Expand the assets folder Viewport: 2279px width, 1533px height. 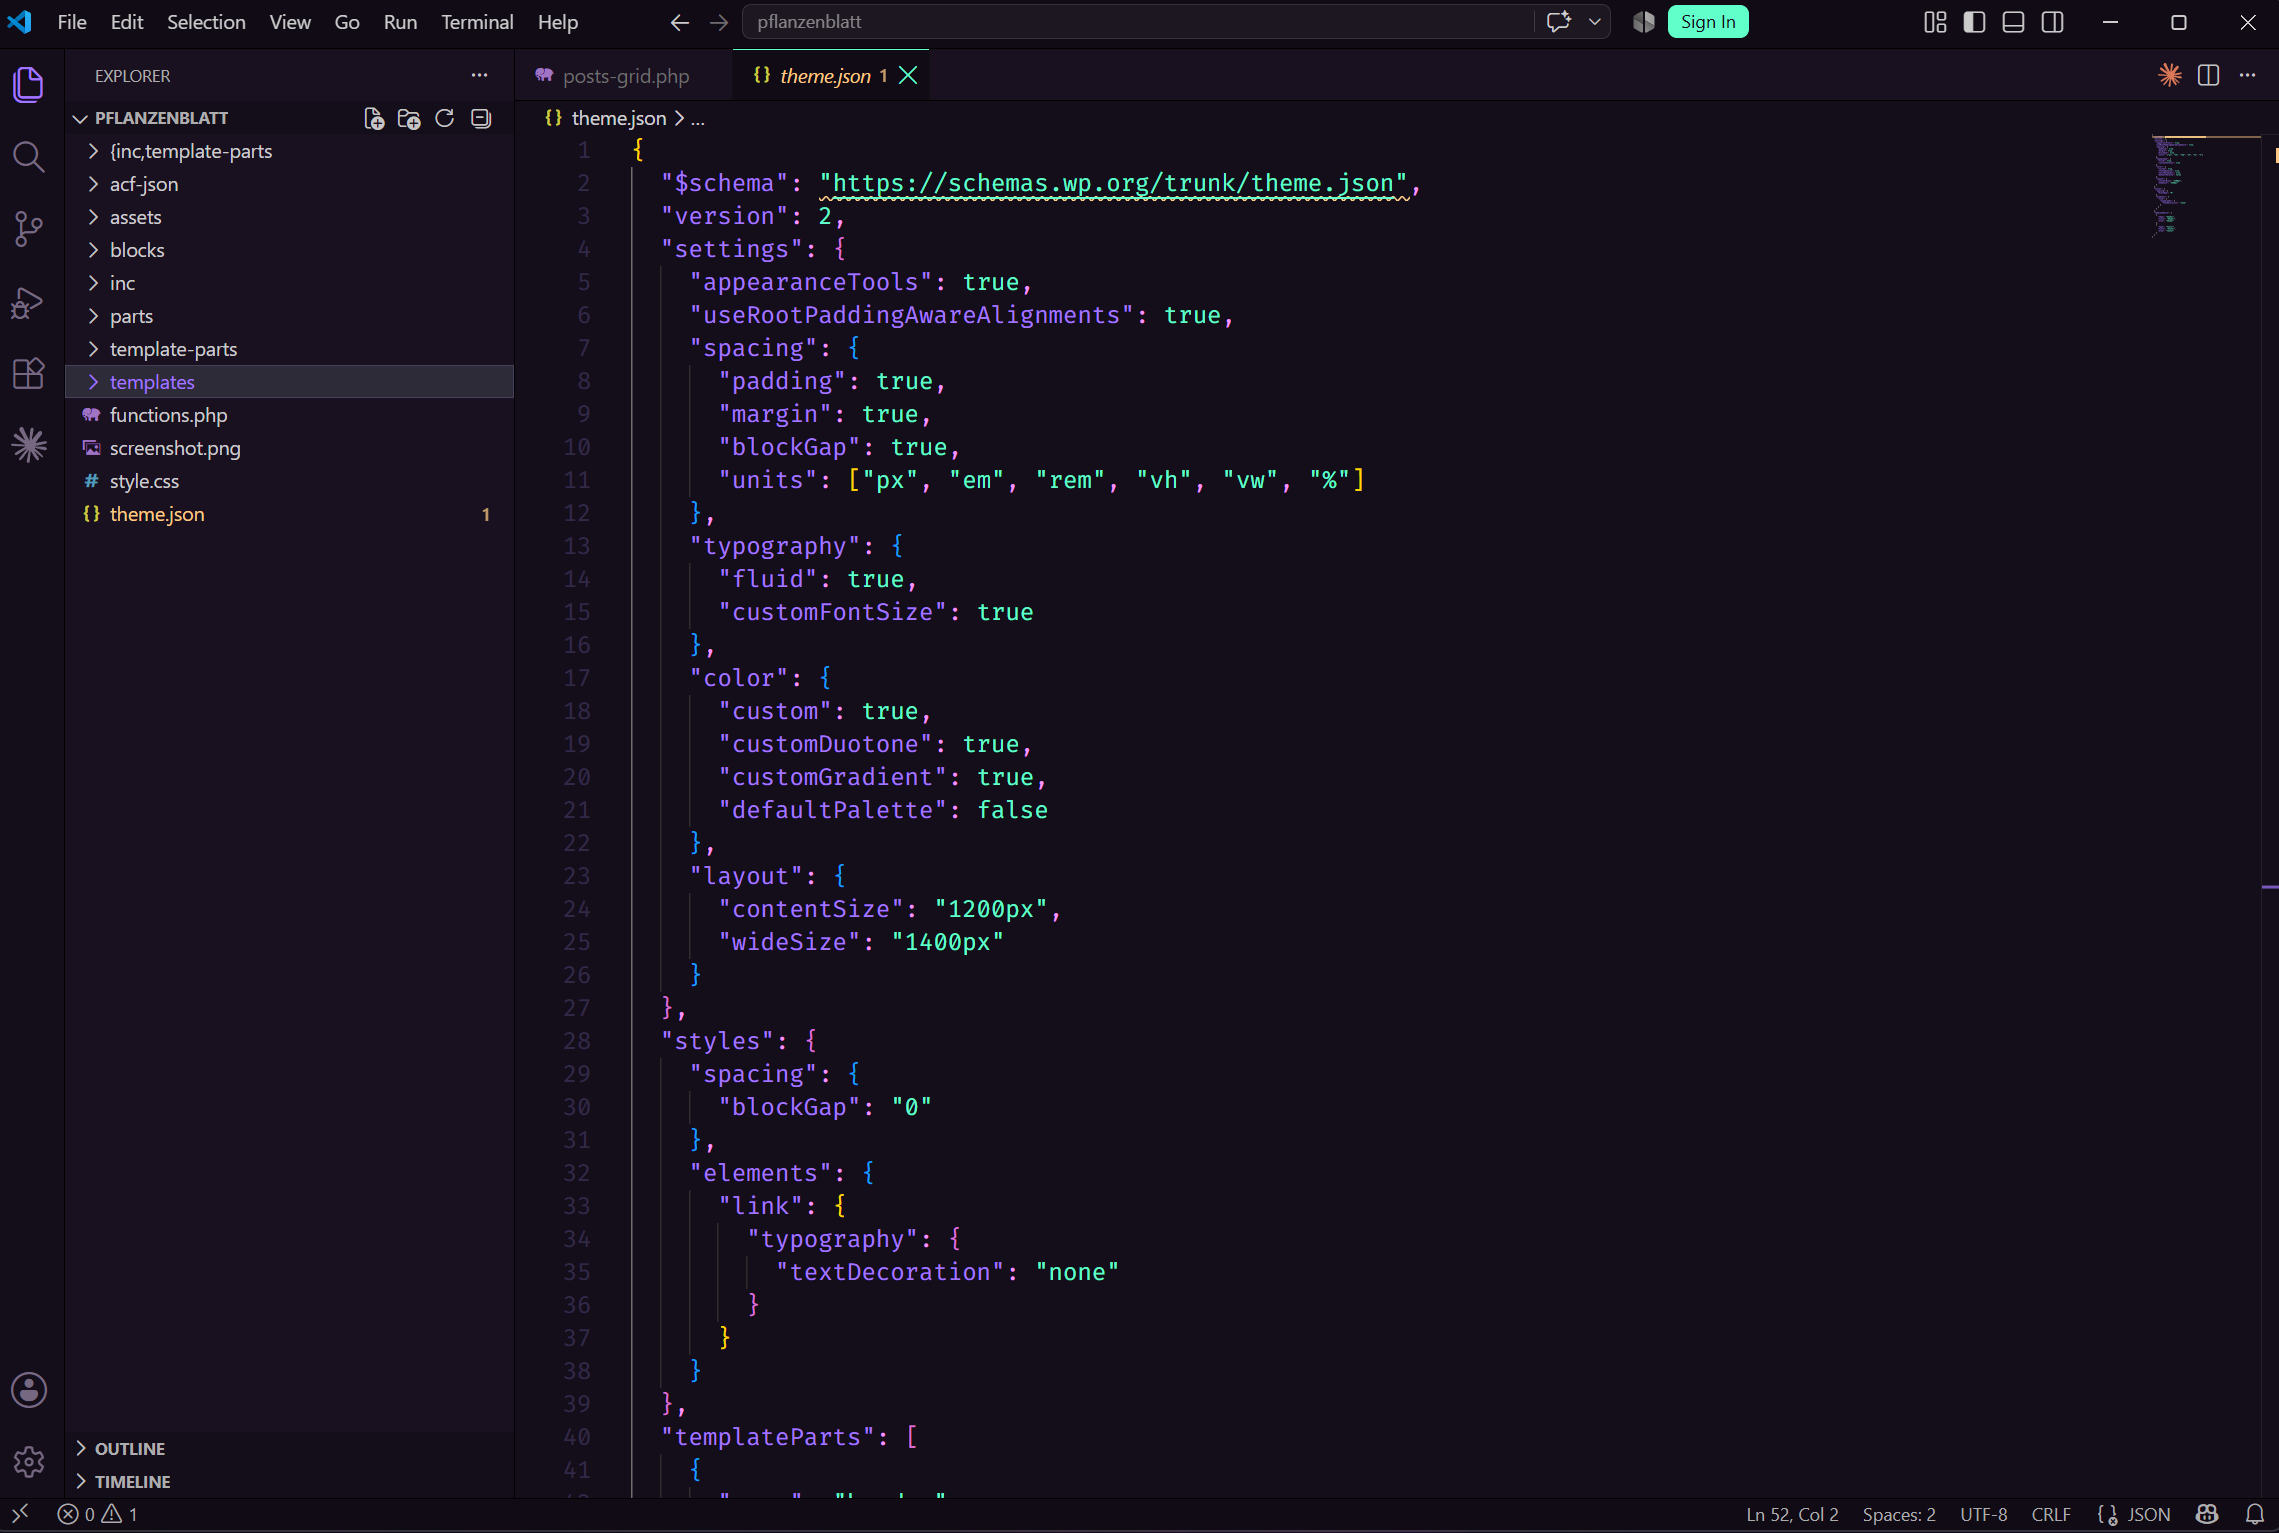[290, 217]
